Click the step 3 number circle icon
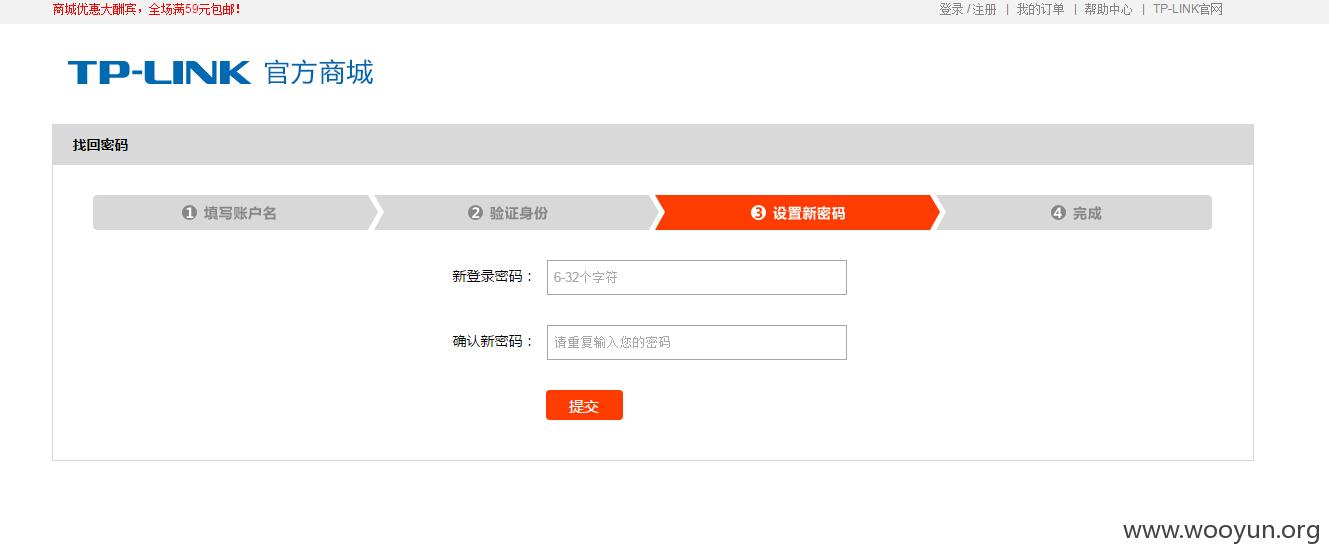The width and height of the screenshot is (1329, 559). (x=758, y=213)
